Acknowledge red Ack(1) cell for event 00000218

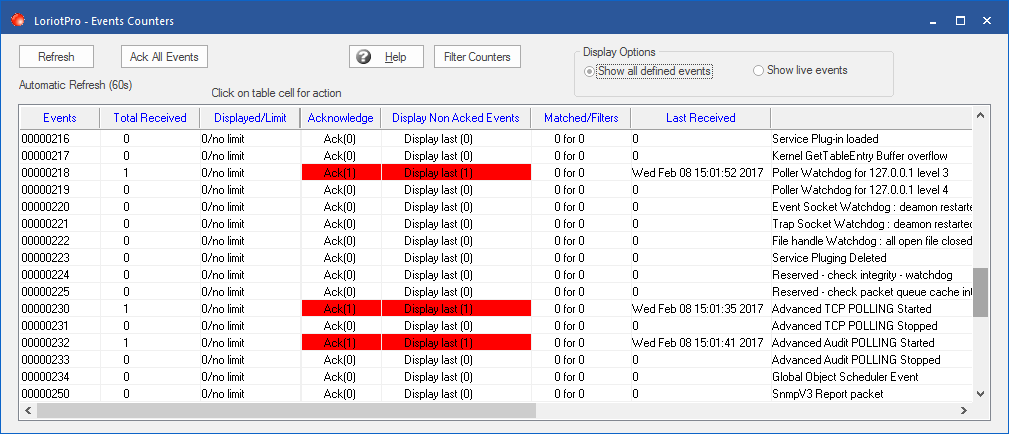click(x=340, y=173)
